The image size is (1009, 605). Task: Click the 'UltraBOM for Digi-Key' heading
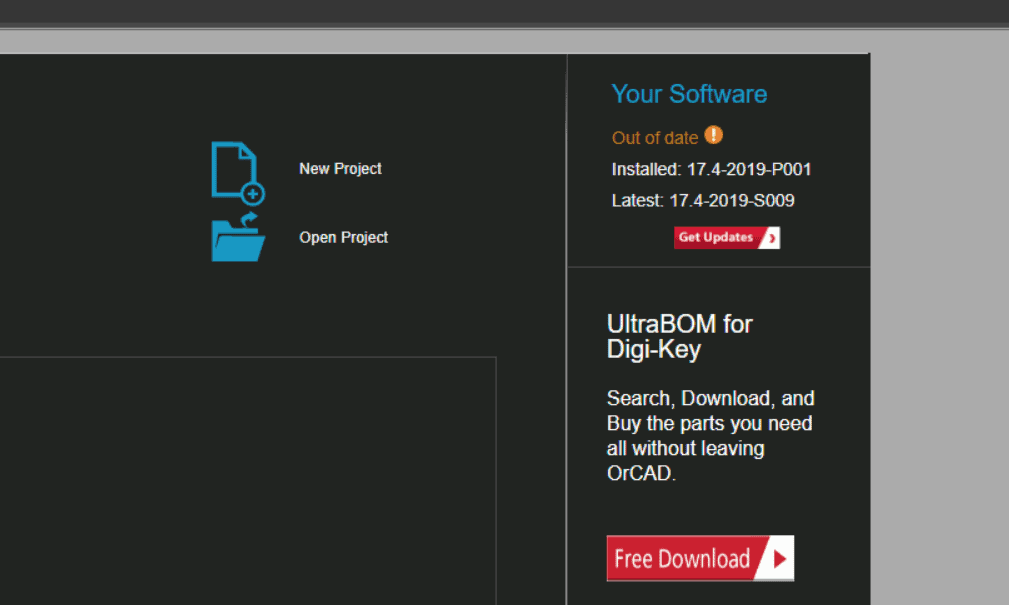click(680, 337)
